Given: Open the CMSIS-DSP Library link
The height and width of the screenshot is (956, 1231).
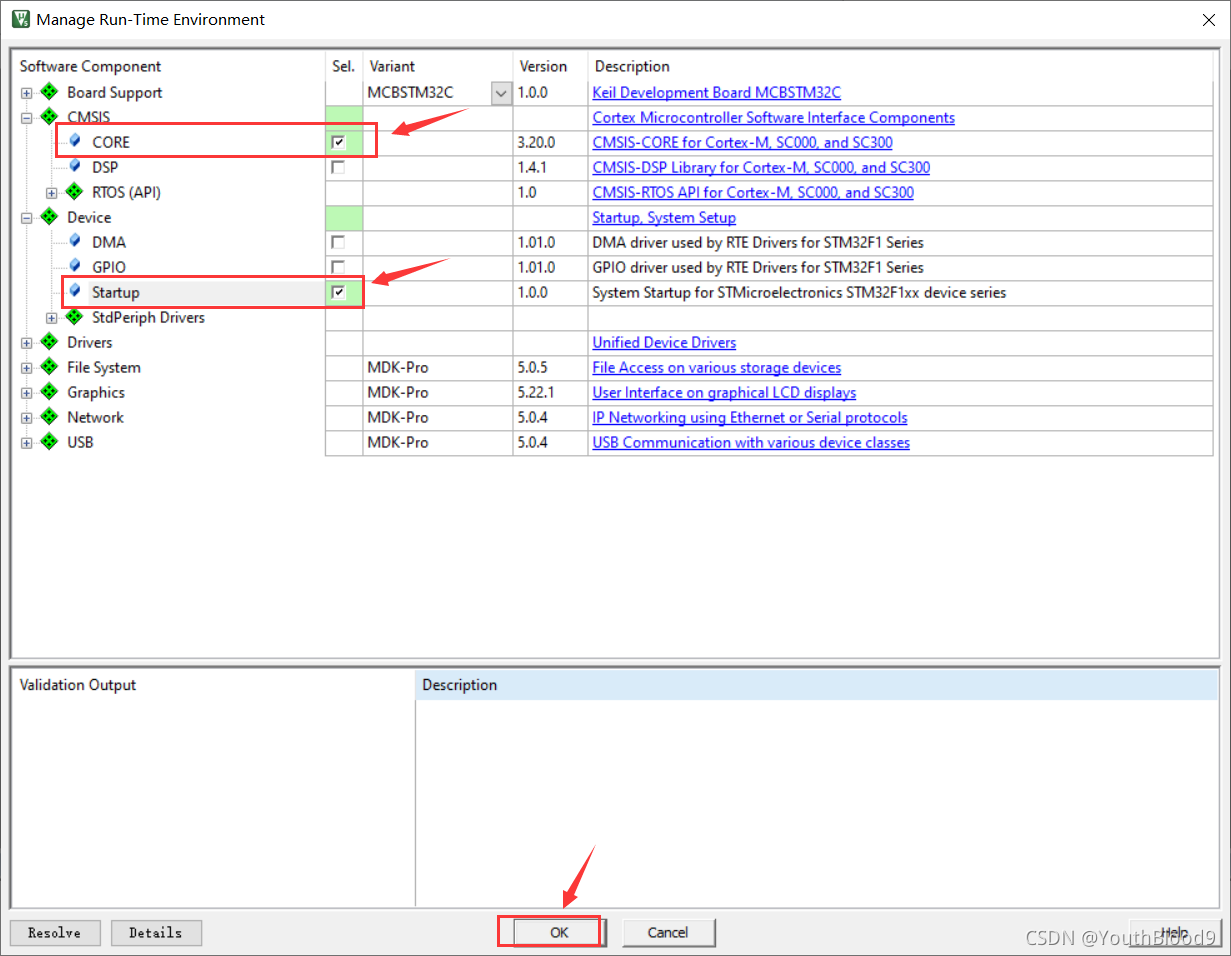Looking at the screenshot, I should click(762, 167).
